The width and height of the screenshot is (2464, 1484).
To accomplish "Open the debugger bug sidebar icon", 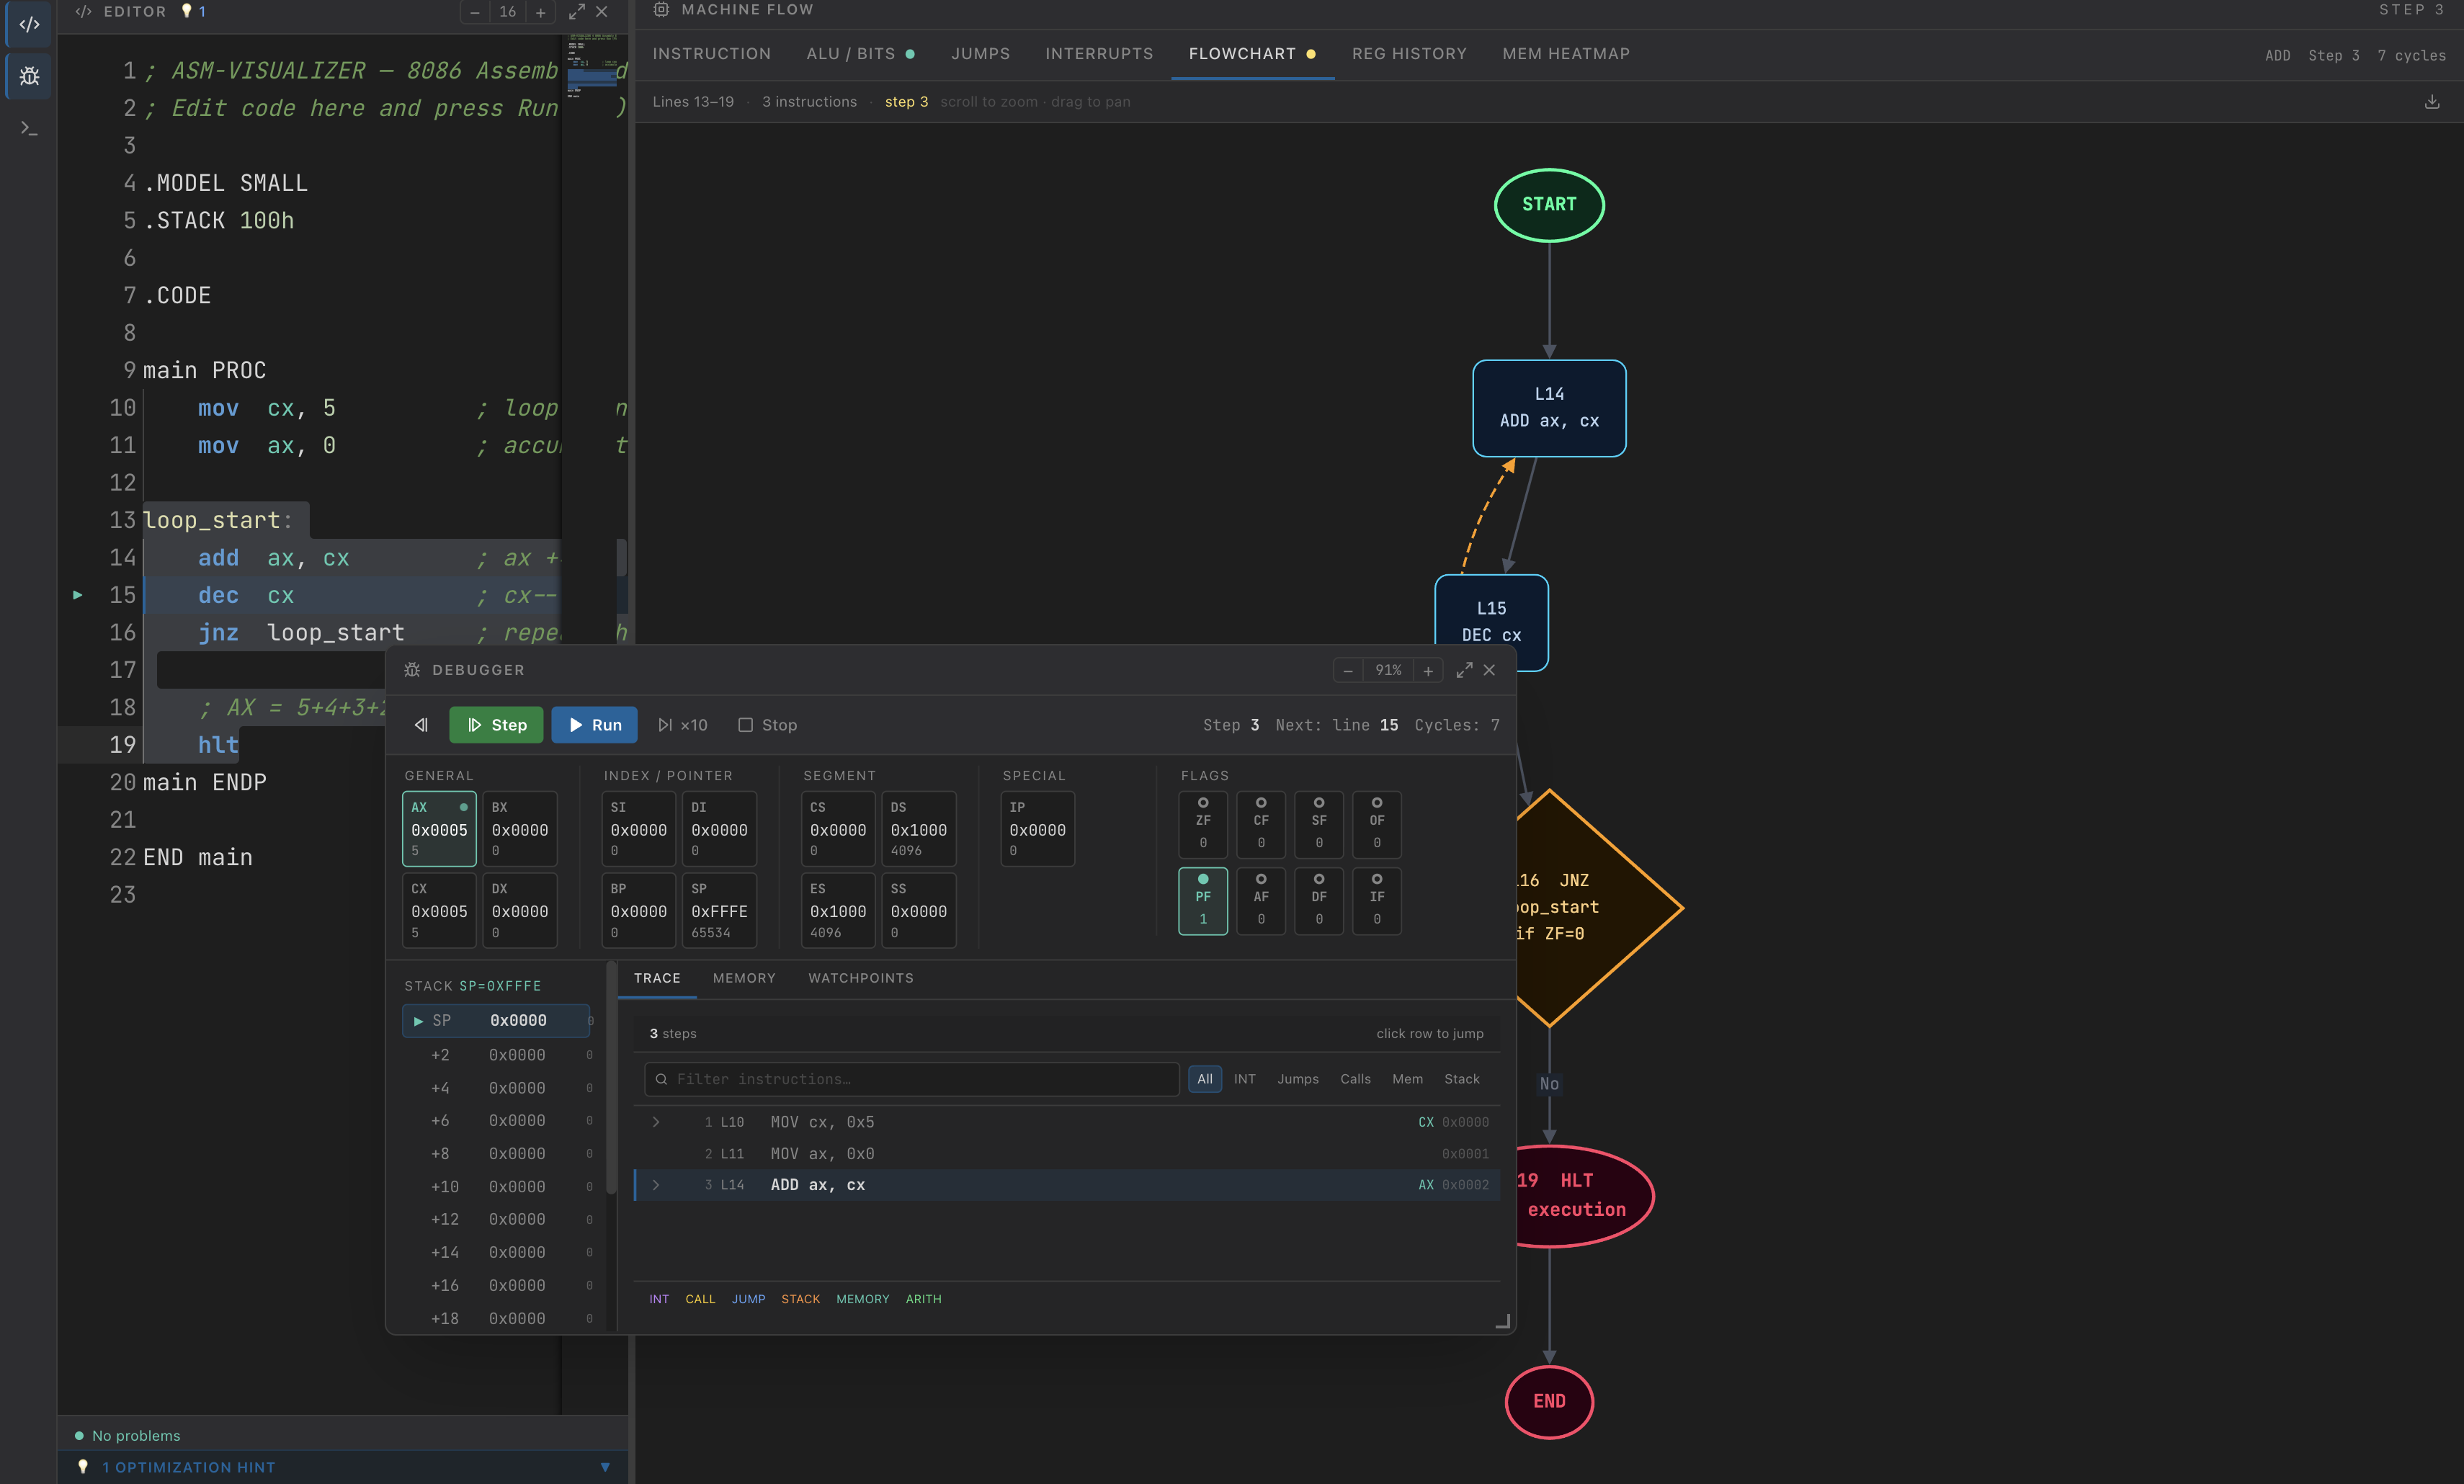I will (x=29, y=76).
